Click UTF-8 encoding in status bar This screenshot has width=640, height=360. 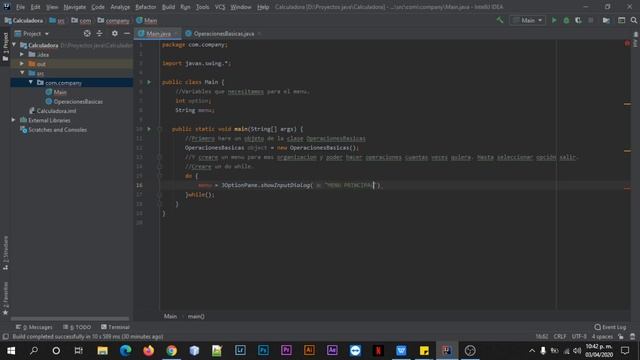[579, 337]
